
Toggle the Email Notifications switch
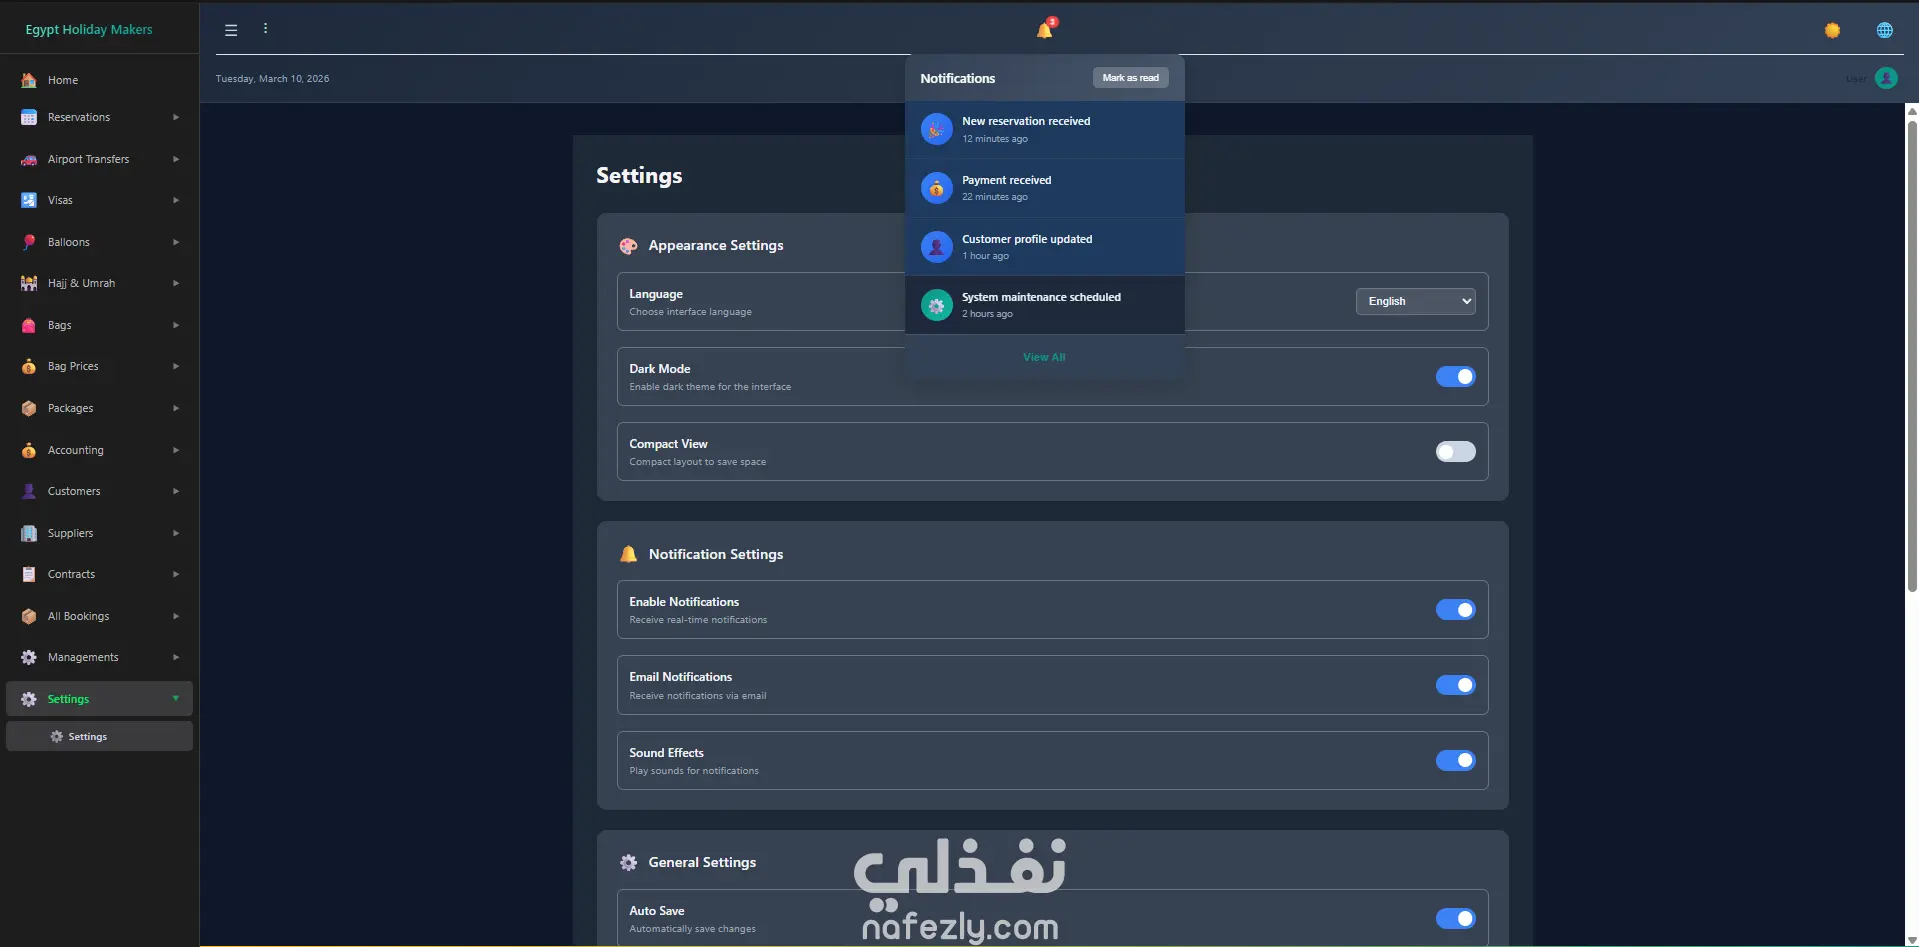pos(1455,685)
